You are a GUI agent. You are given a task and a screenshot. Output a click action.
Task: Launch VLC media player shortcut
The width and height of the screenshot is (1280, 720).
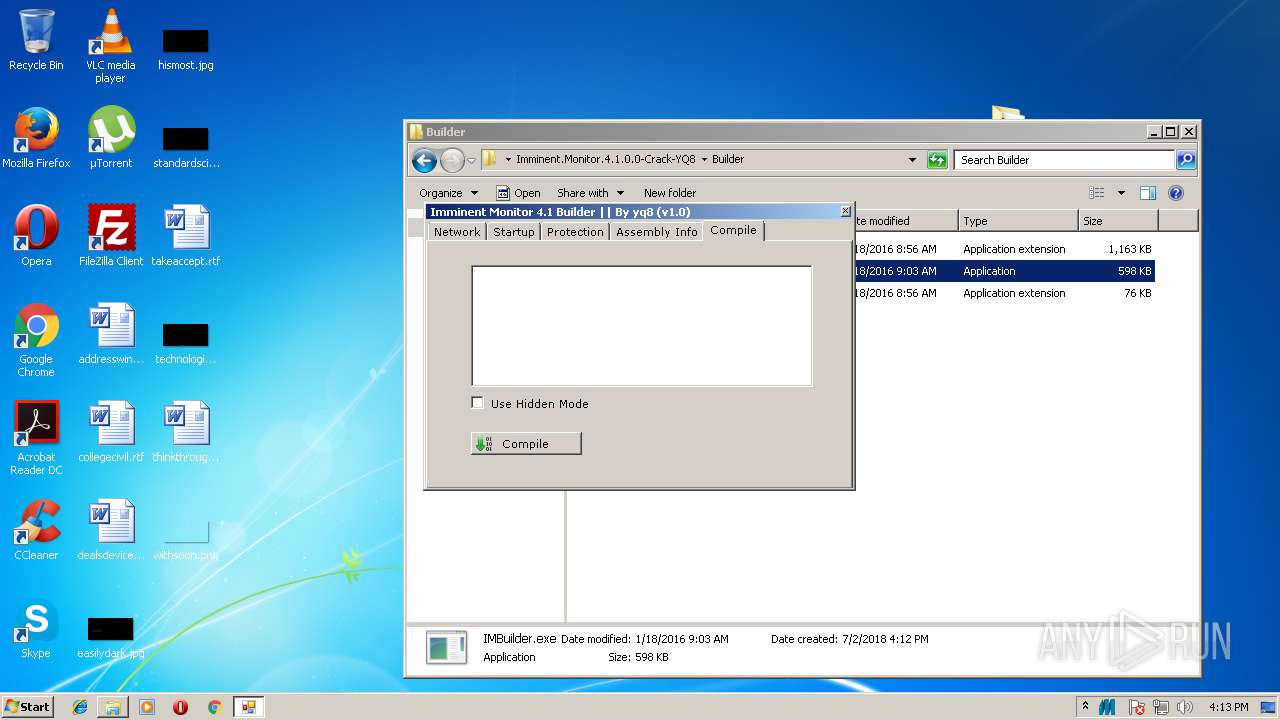click(110, 45)
